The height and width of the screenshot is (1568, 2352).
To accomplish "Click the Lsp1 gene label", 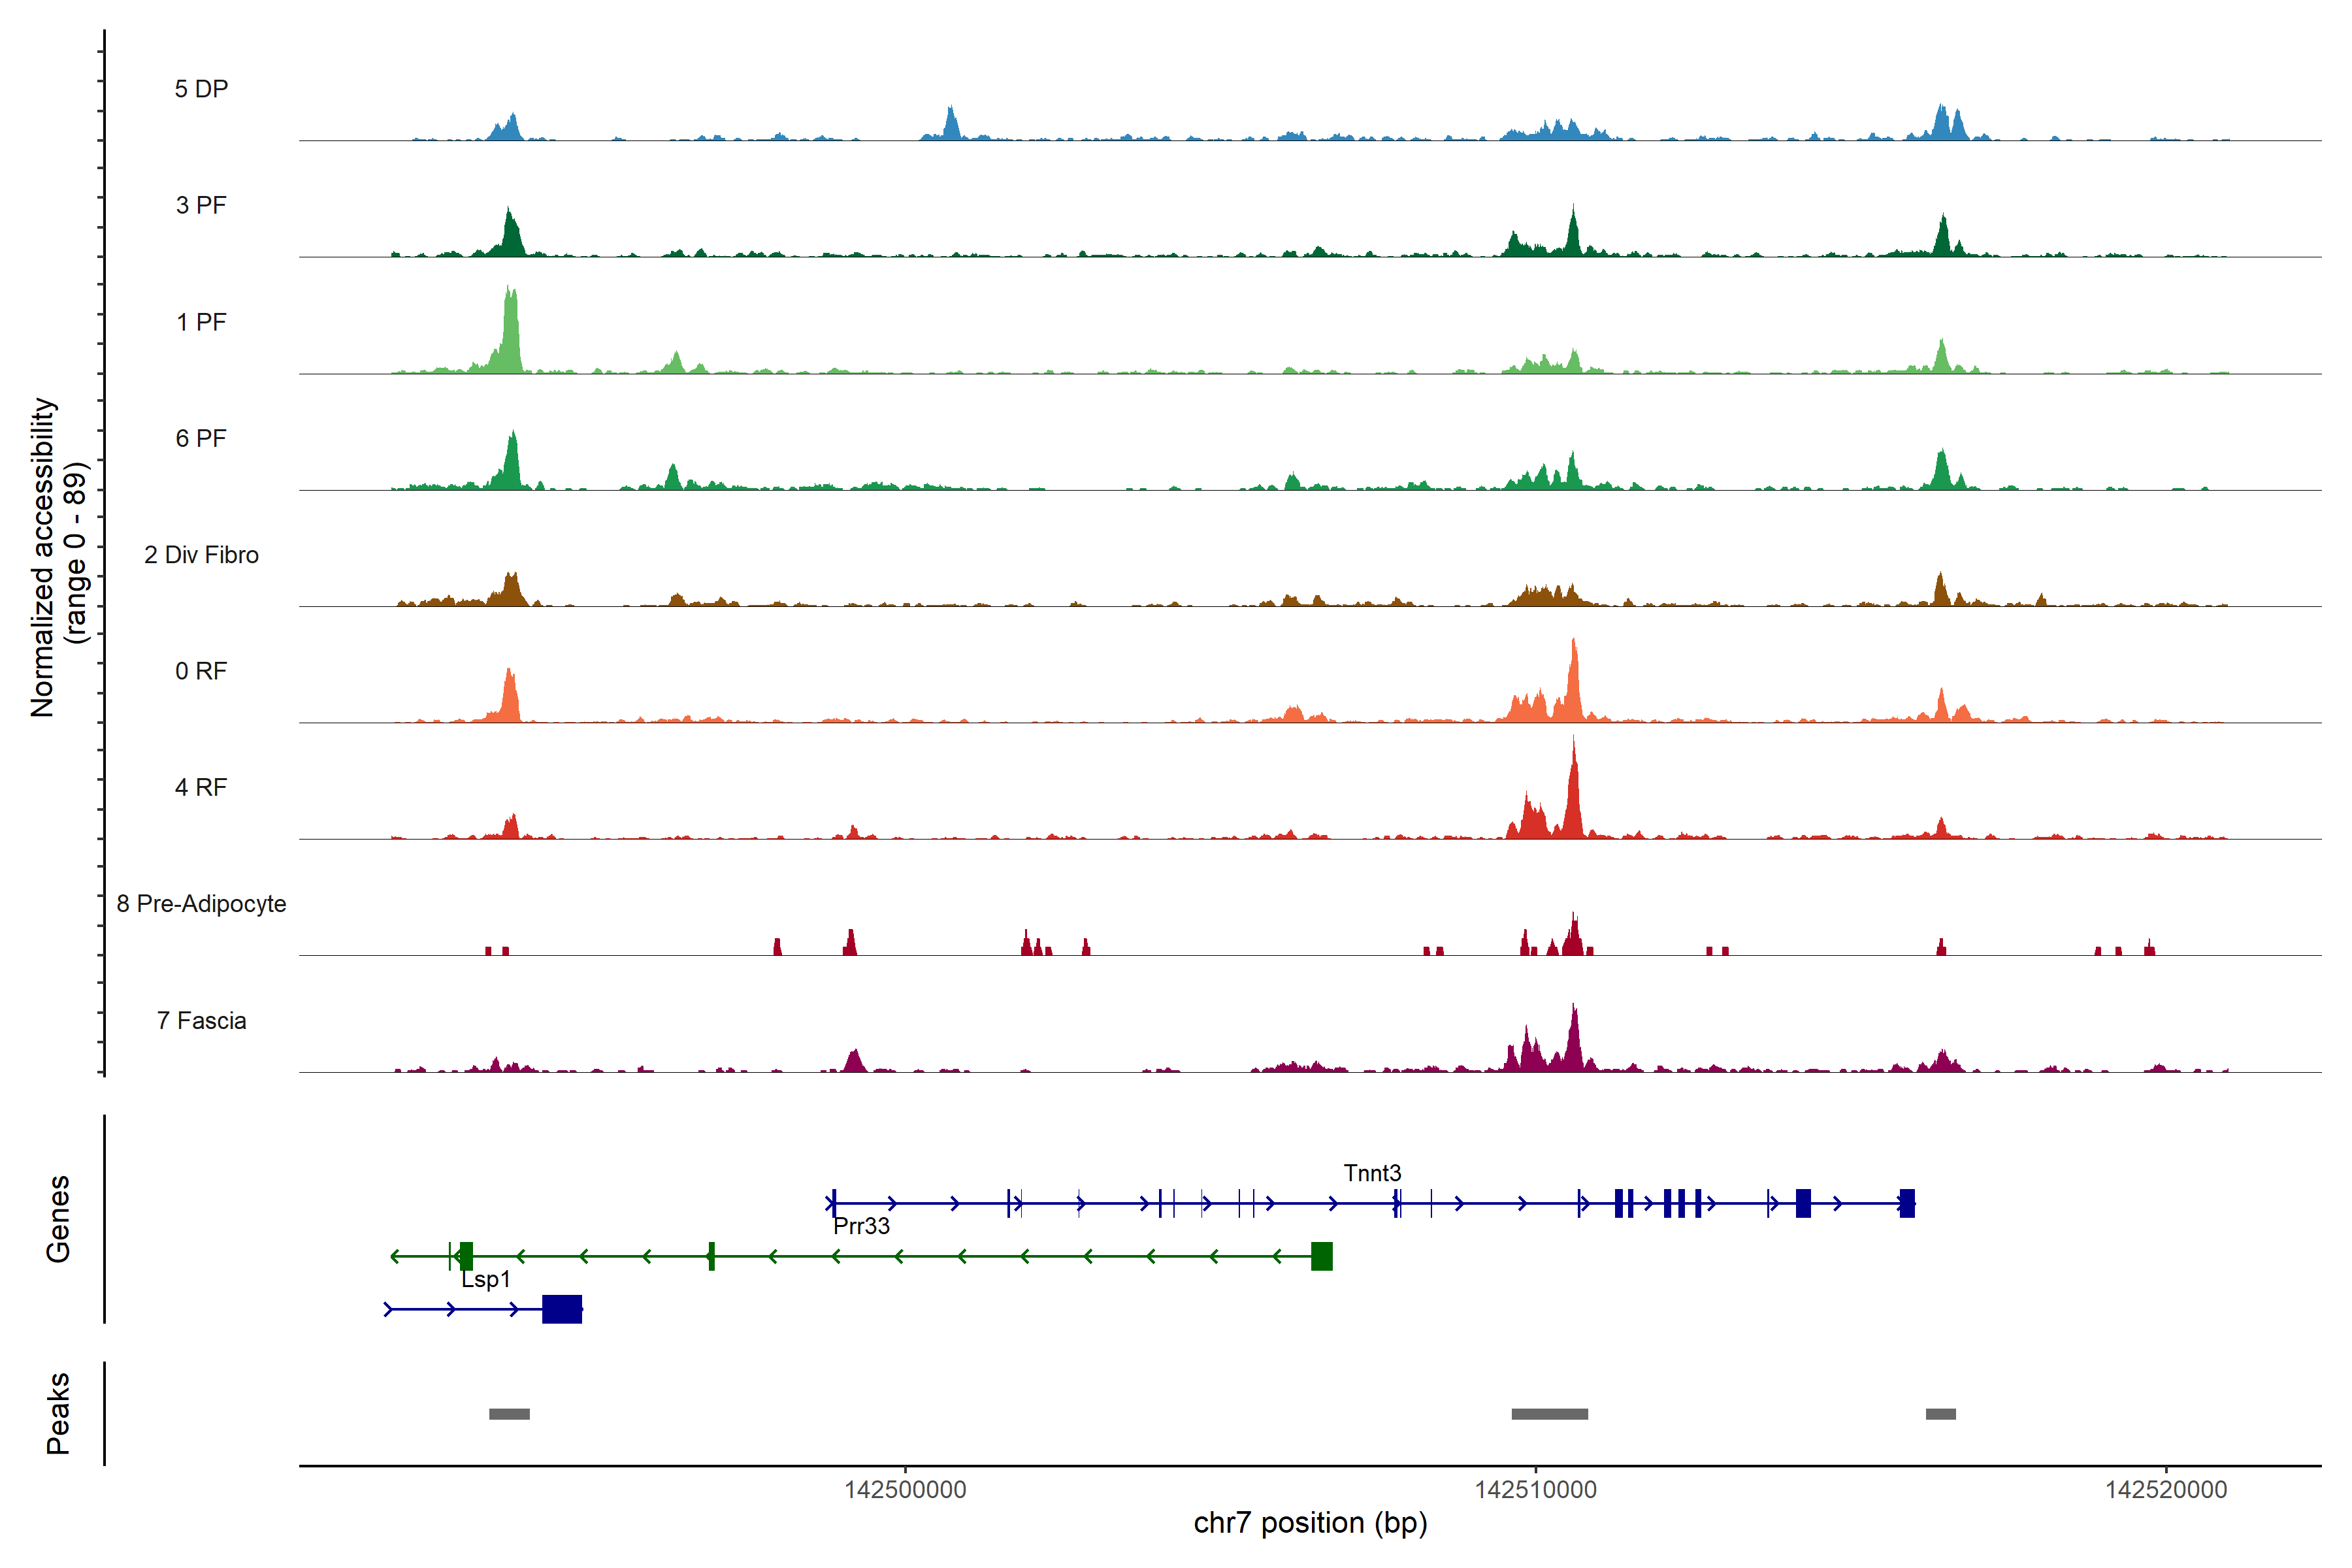I will [x=486, y=1279].
